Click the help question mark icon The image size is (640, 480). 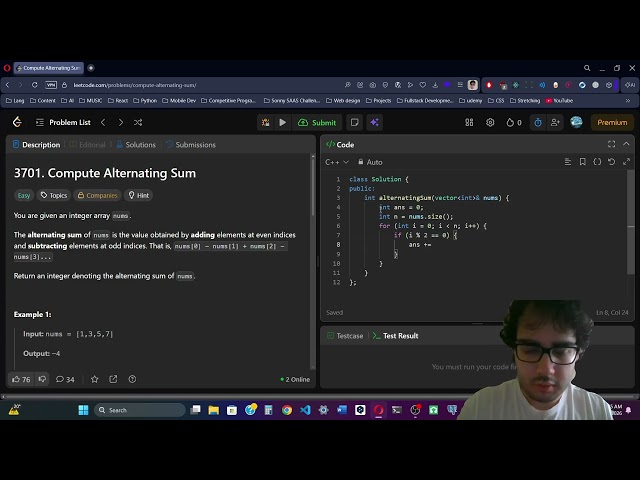[x=132, y=379]
